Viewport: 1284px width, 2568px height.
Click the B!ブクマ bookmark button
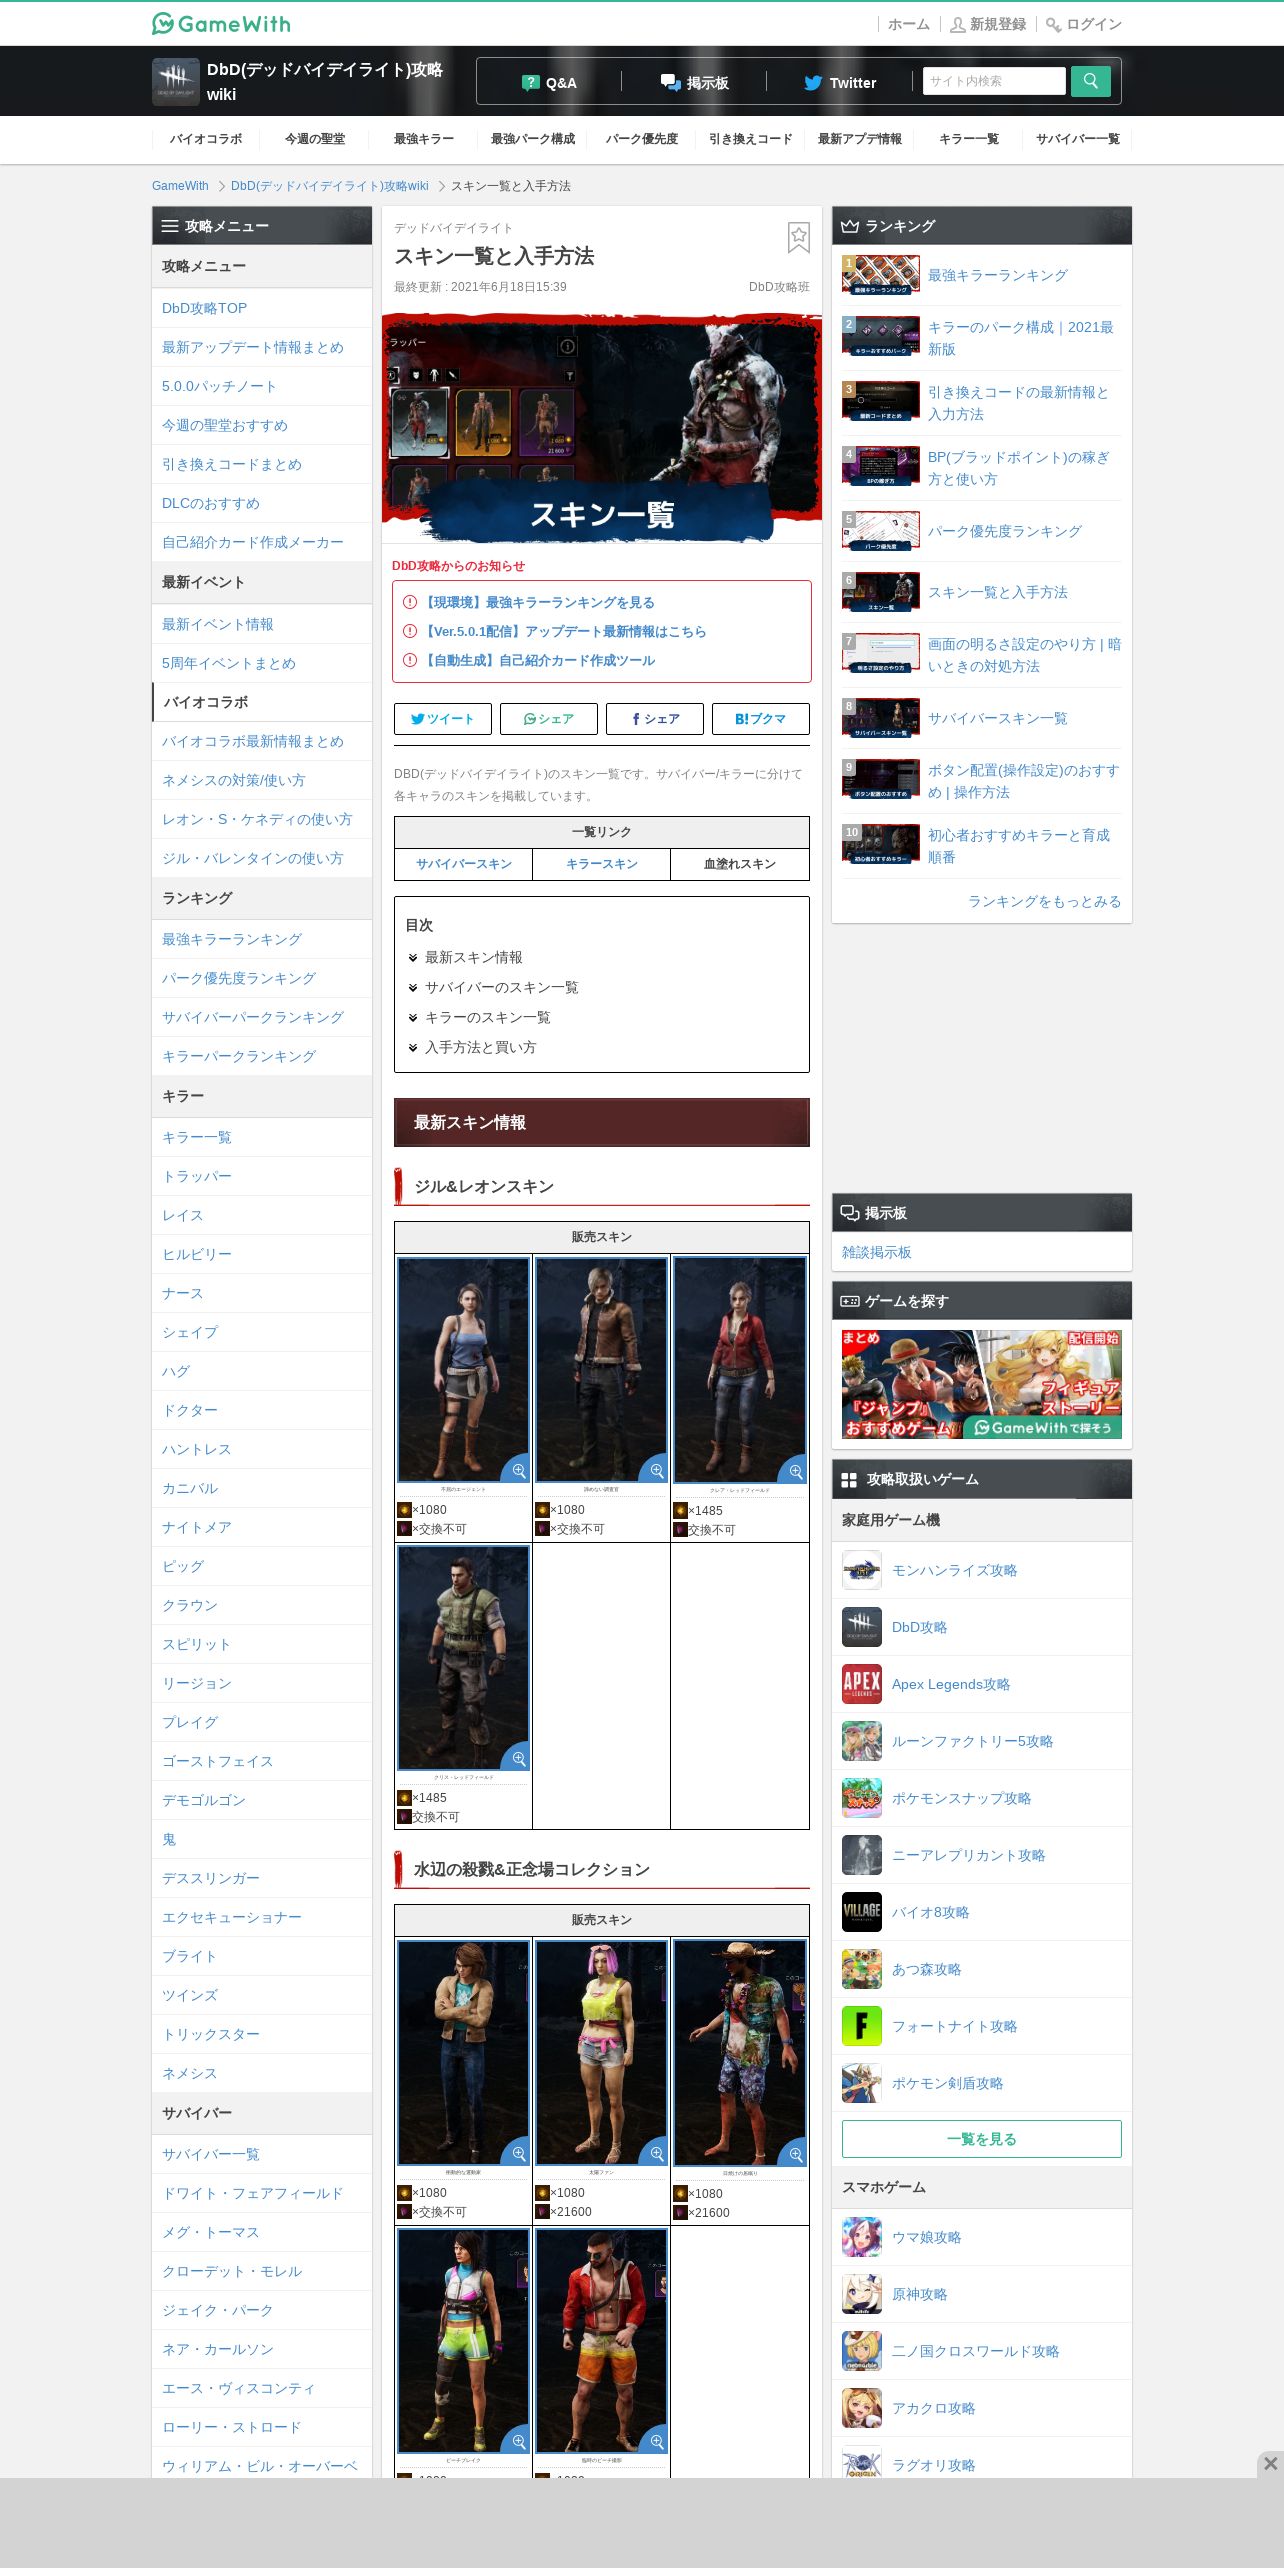(761, 719)
